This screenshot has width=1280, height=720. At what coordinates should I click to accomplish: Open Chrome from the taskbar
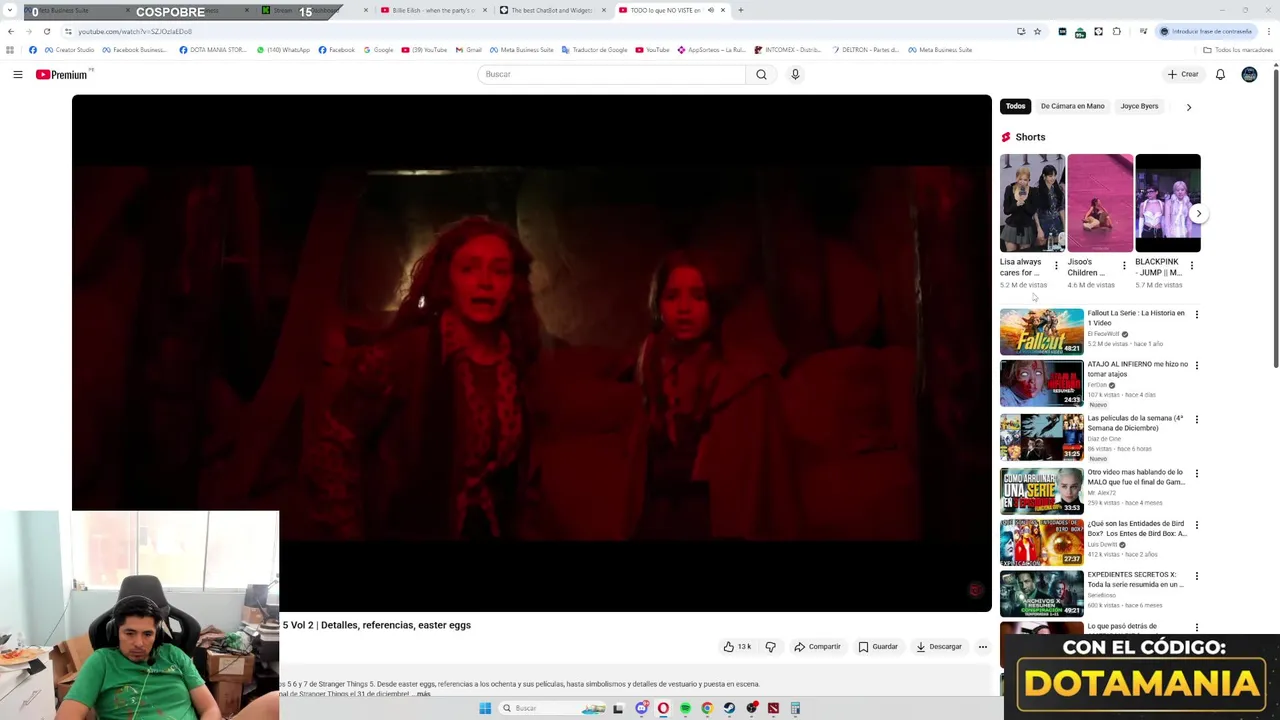point(707,708)
